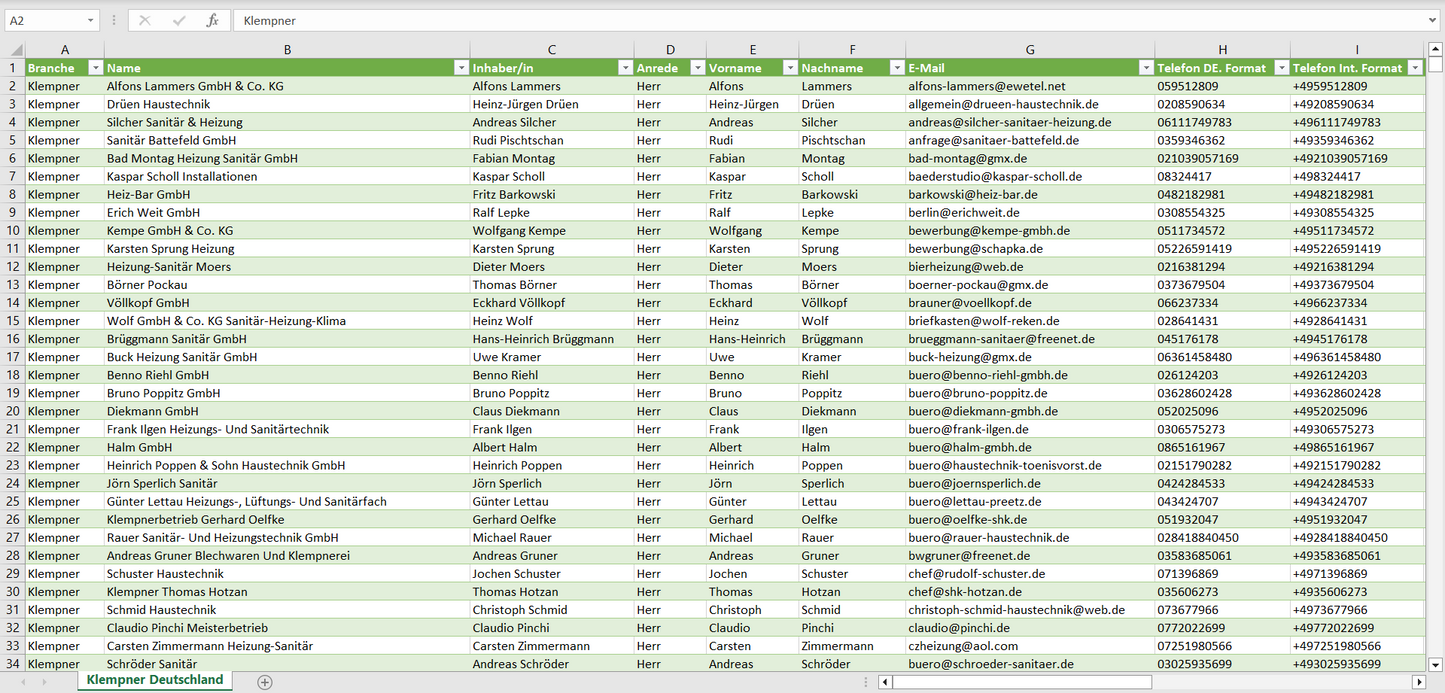
Task: Add a new sheet with plus icon
Action: pos(265,682)
